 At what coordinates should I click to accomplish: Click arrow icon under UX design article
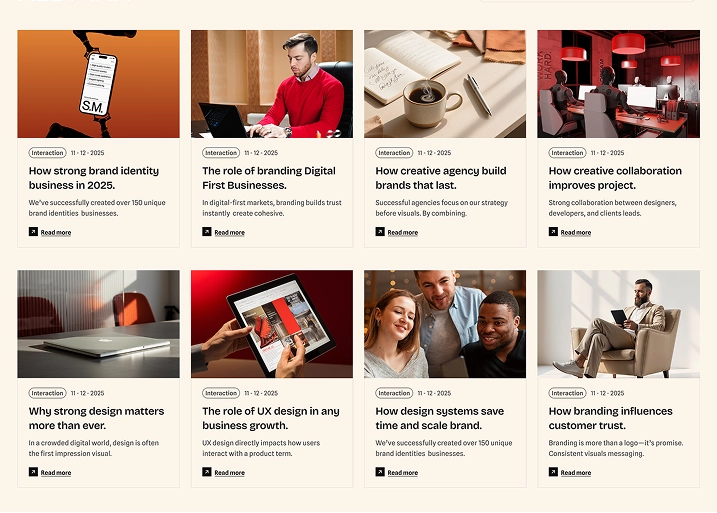[x=207, y=472]
